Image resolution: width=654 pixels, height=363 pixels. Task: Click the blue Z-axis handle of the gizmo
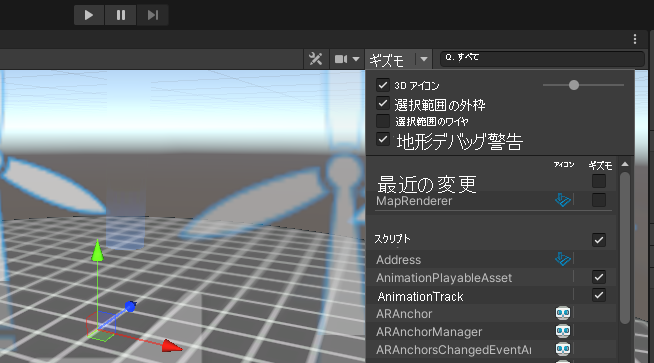pyautogui.click(x=130, y=307)
